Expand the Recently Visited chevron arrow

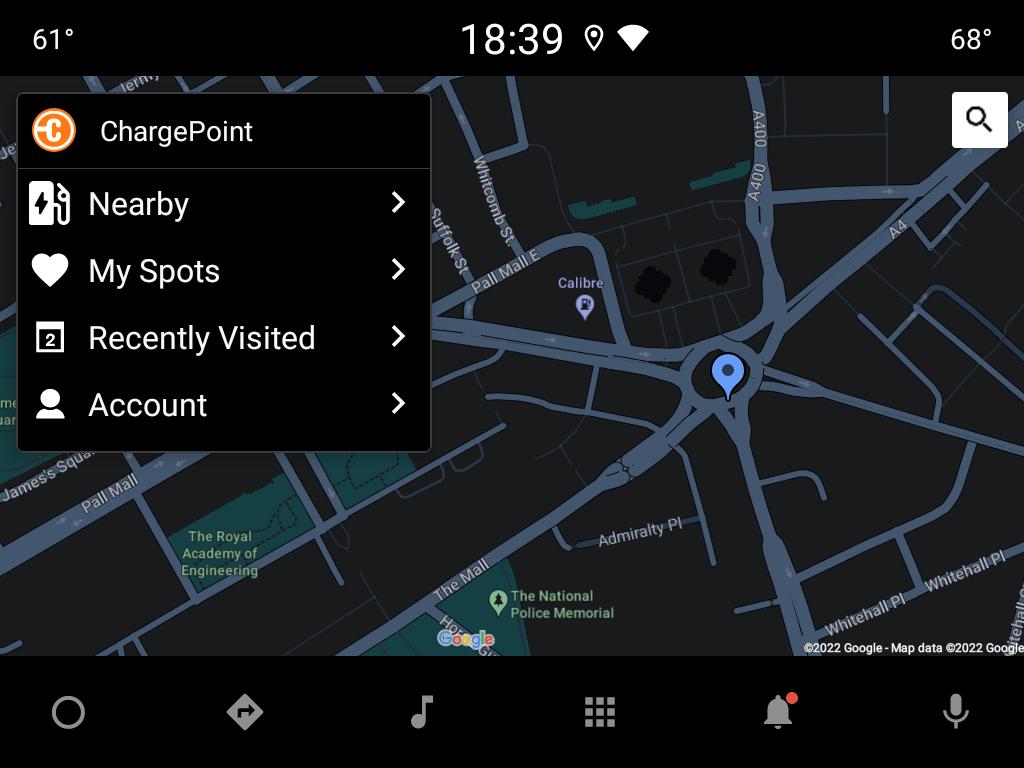pos(398,336)
